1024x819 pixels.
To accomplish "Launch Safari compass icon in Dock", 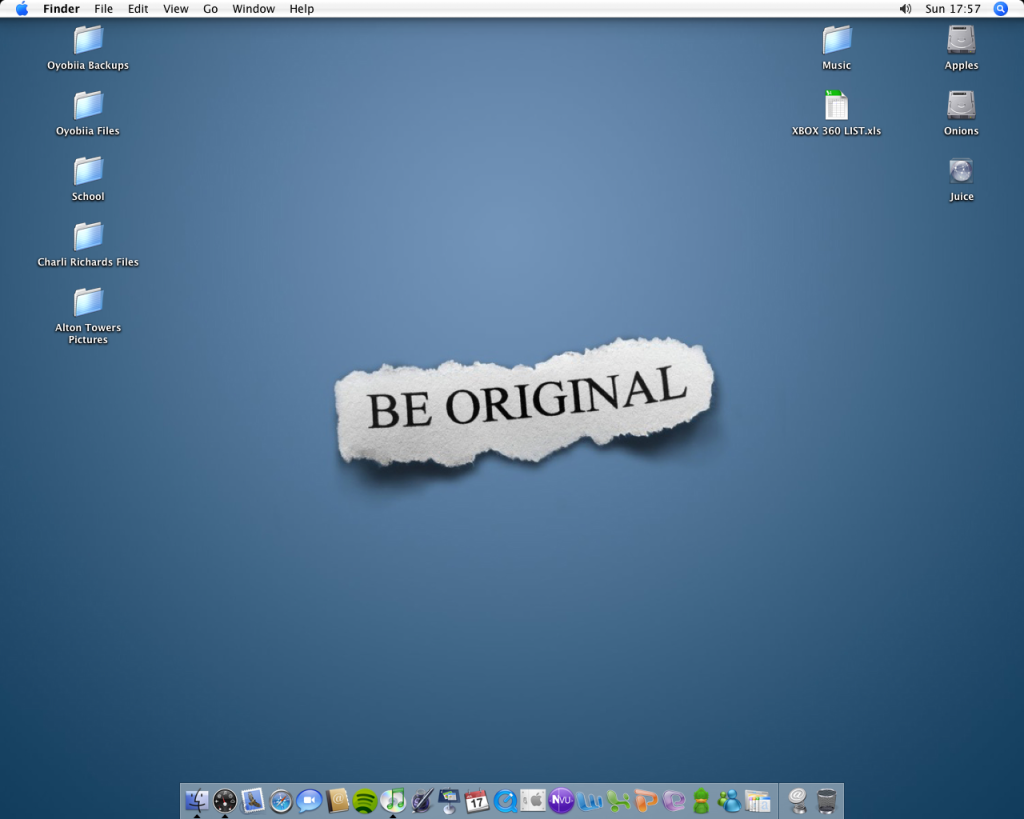I will 281,801.
